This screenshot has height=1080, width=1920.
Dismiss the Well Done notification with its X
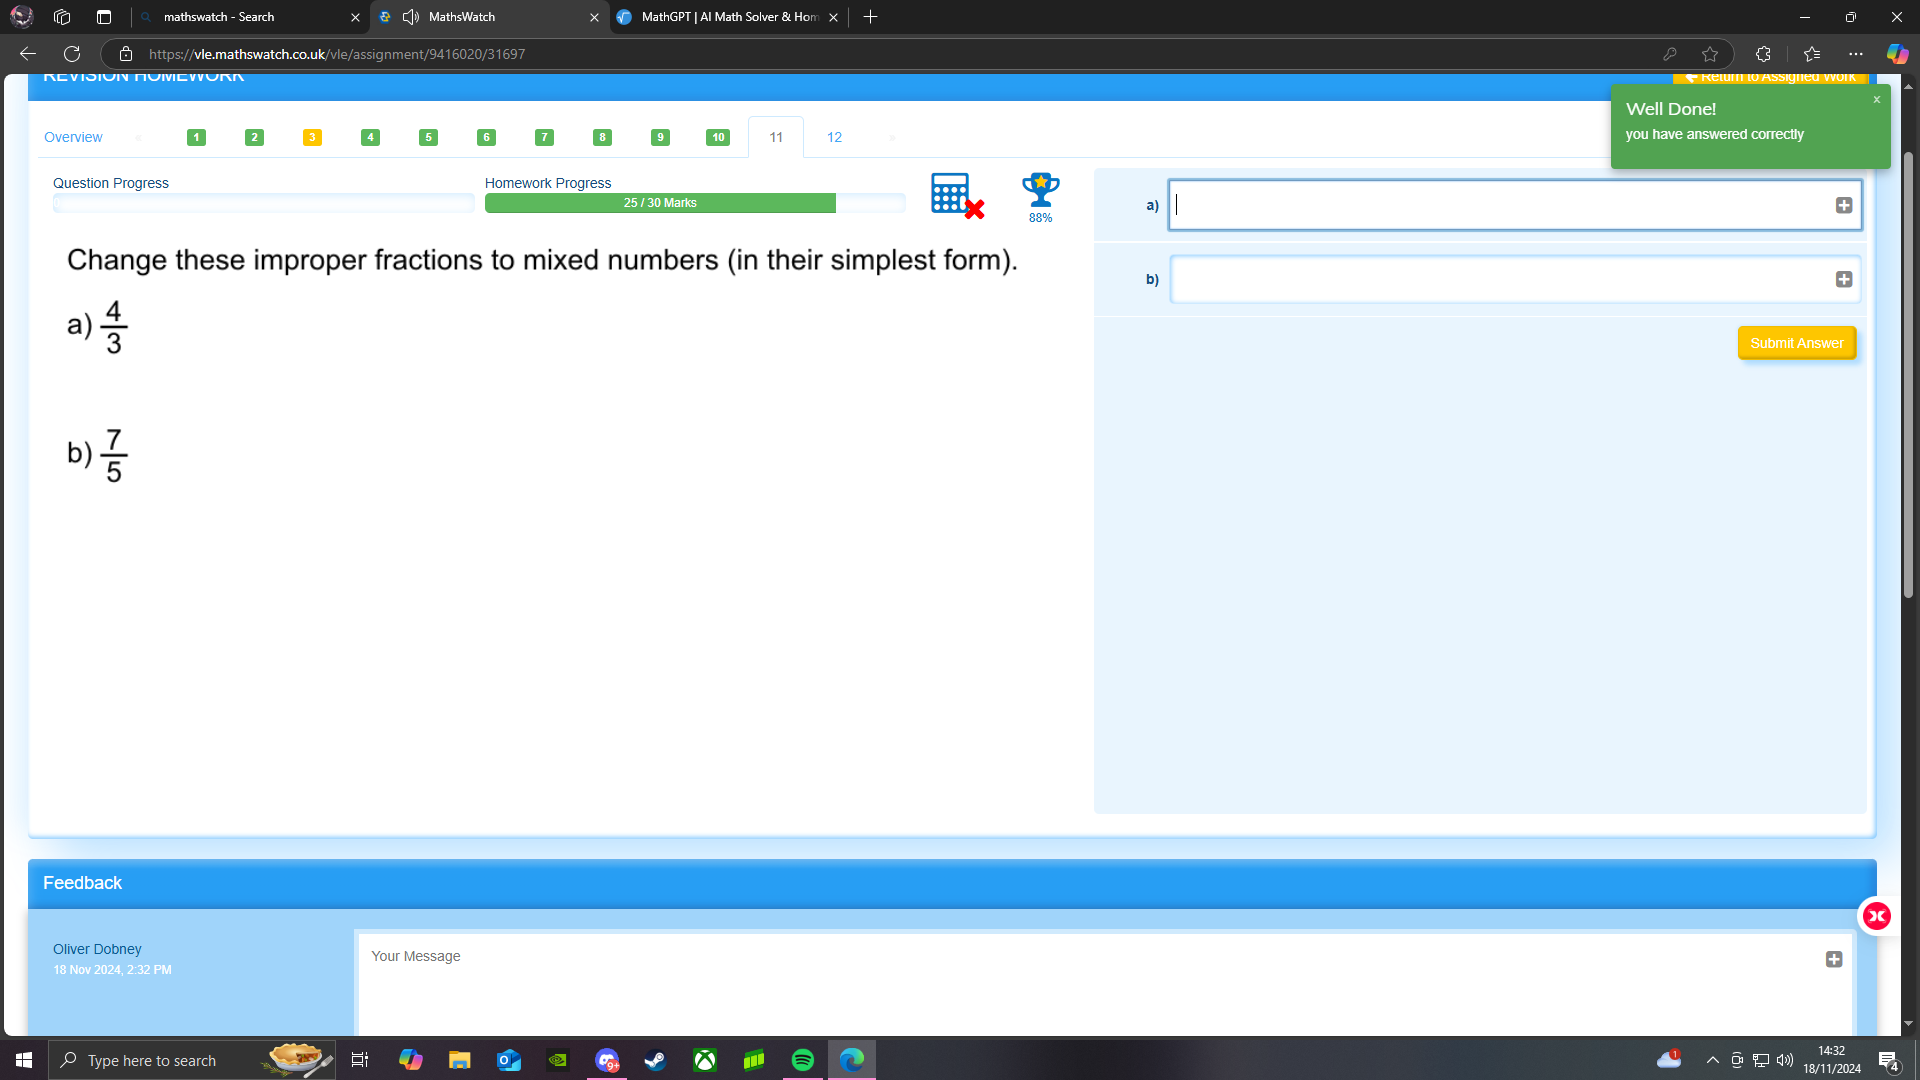pyautogui.click(x=1877, y=100)
